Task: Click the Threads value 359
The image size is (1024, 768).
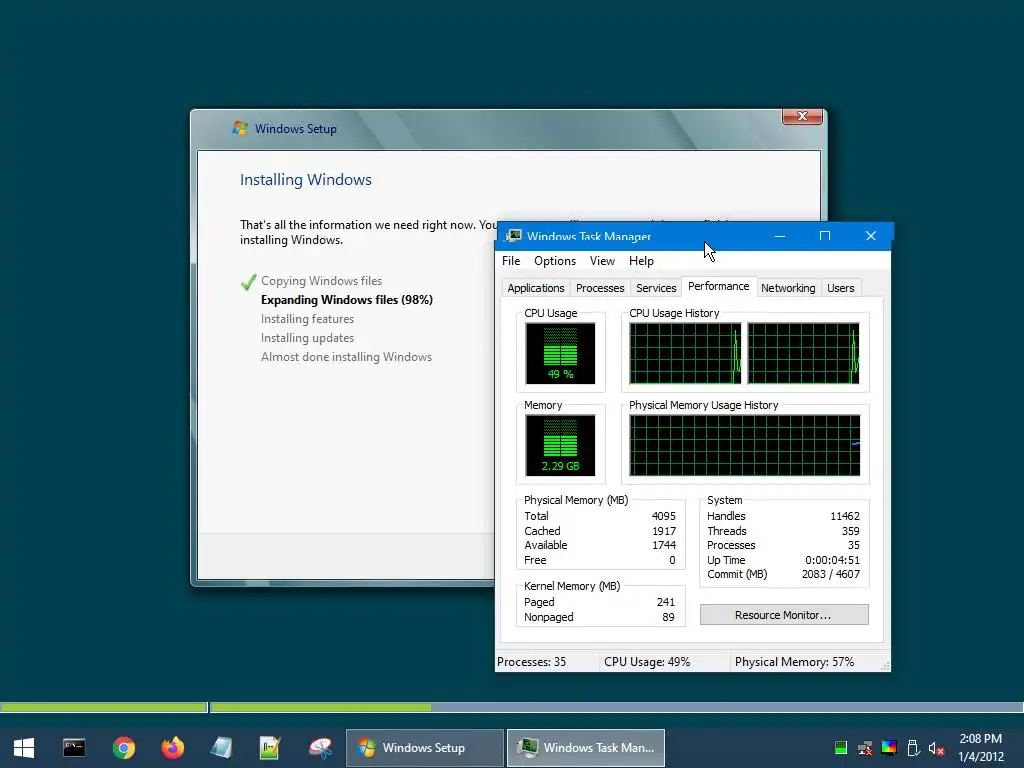Action: click(x=850, y=531)
